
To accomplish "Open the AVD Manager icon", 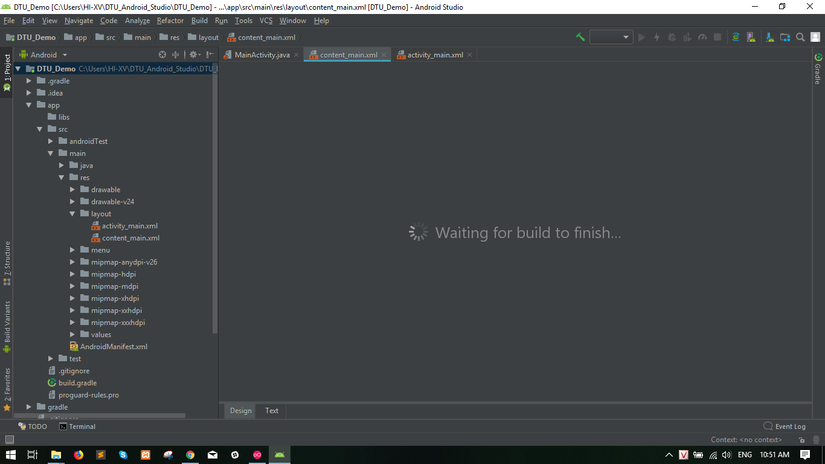I will [x=751, y=37].
